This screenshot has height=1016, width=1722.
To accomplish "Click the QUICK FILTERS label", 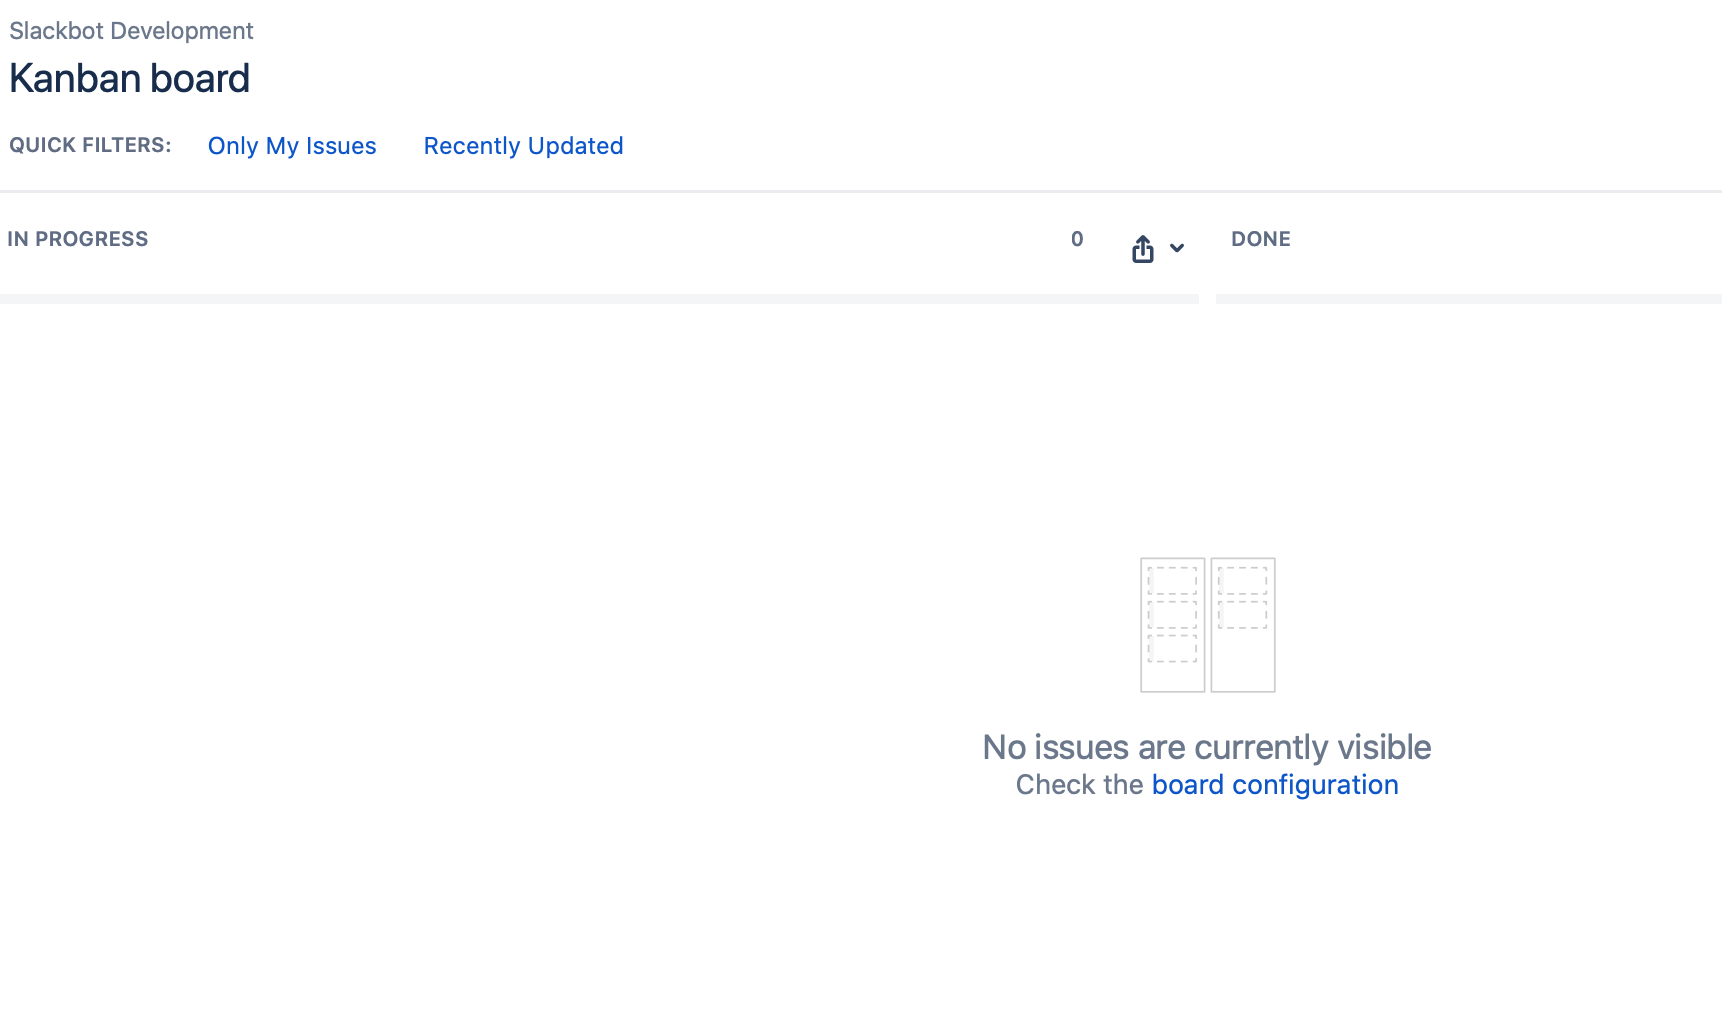I will click(x=90, y=145).
